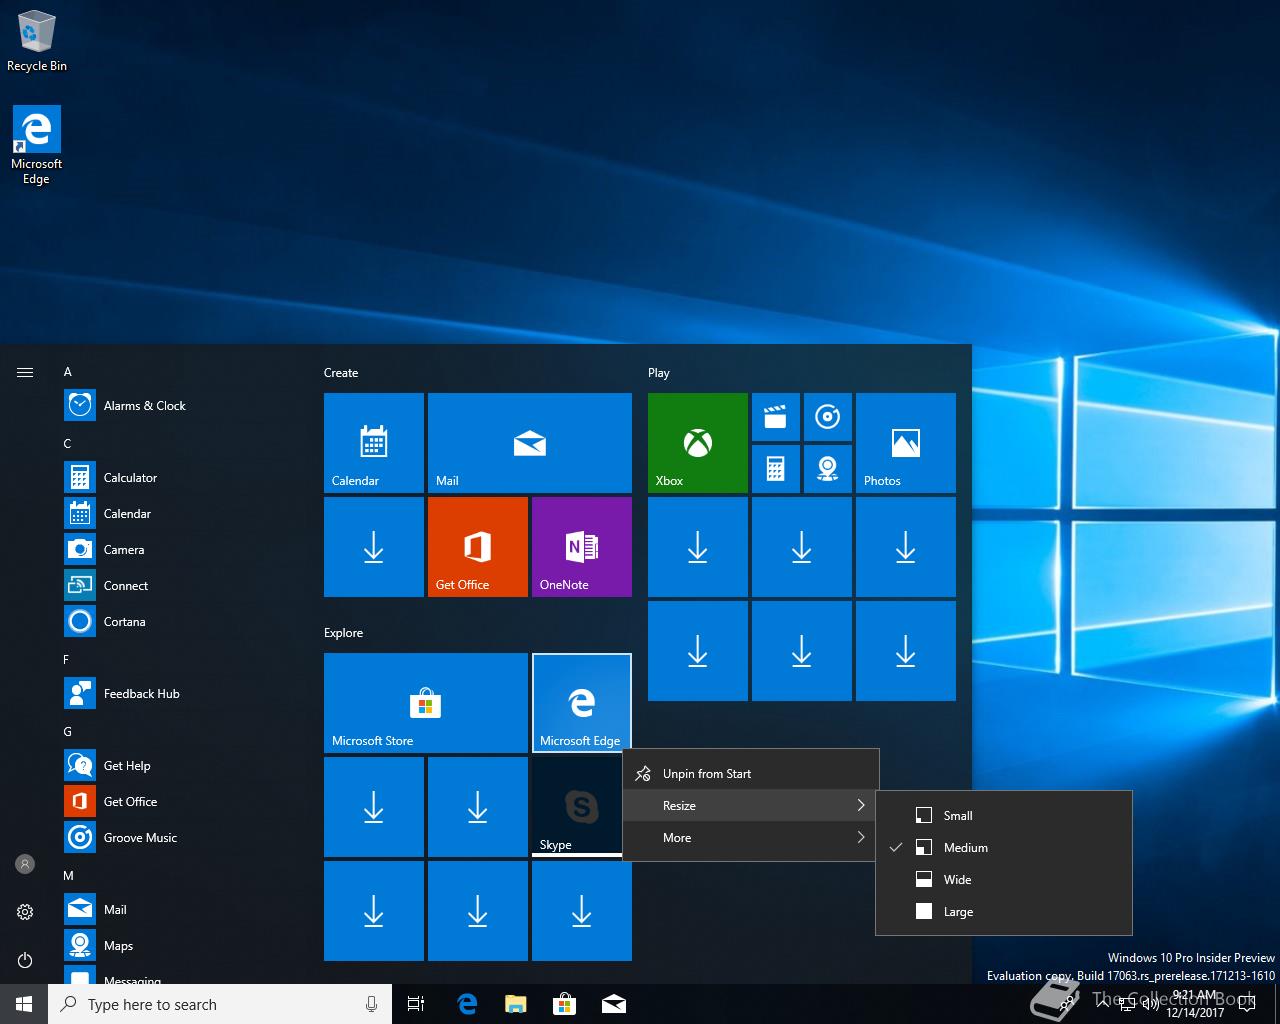Click the Explore group title

click(x=343, y=632)
